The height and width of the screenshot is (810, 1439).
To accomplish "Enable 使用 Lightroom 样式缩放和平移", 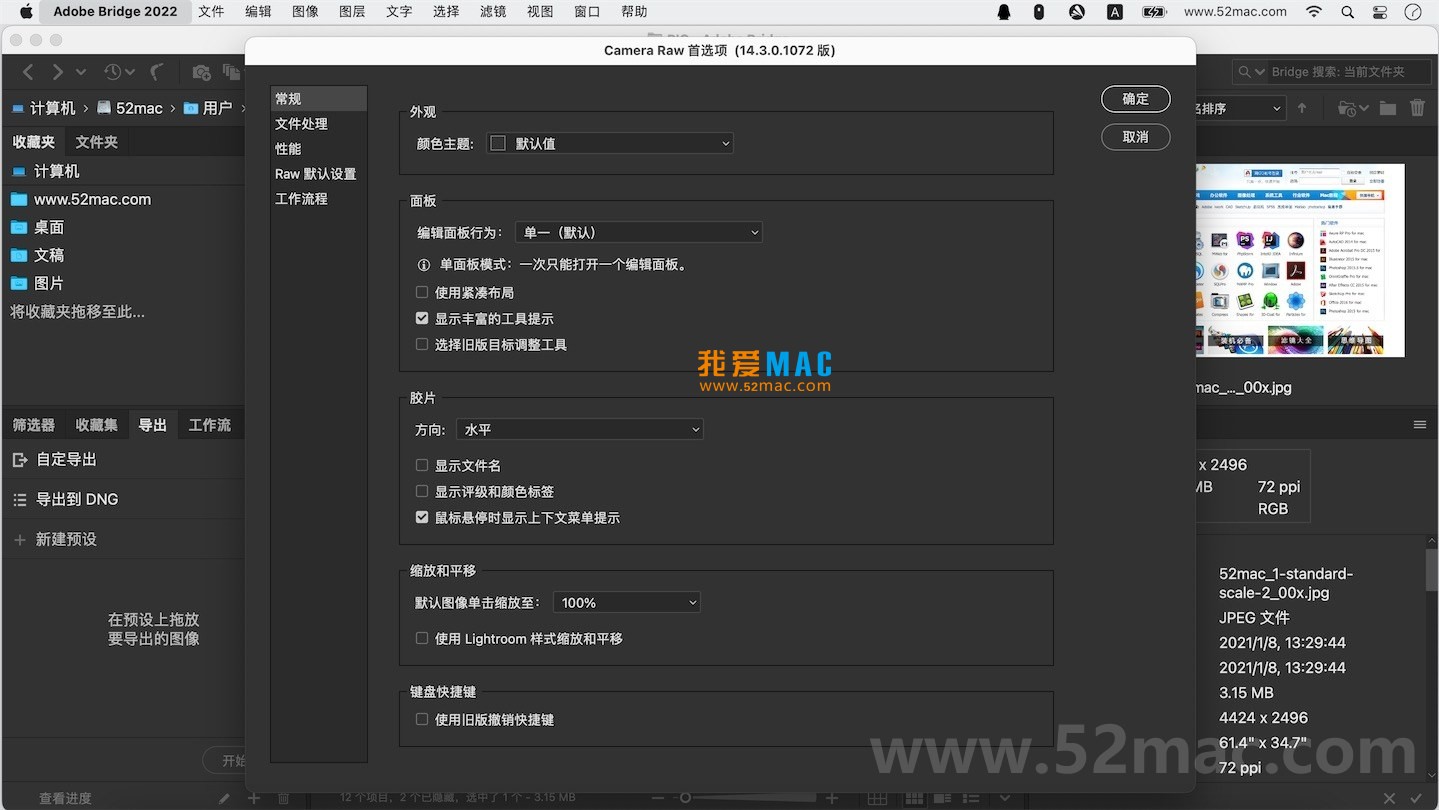I will coord(422,638).
